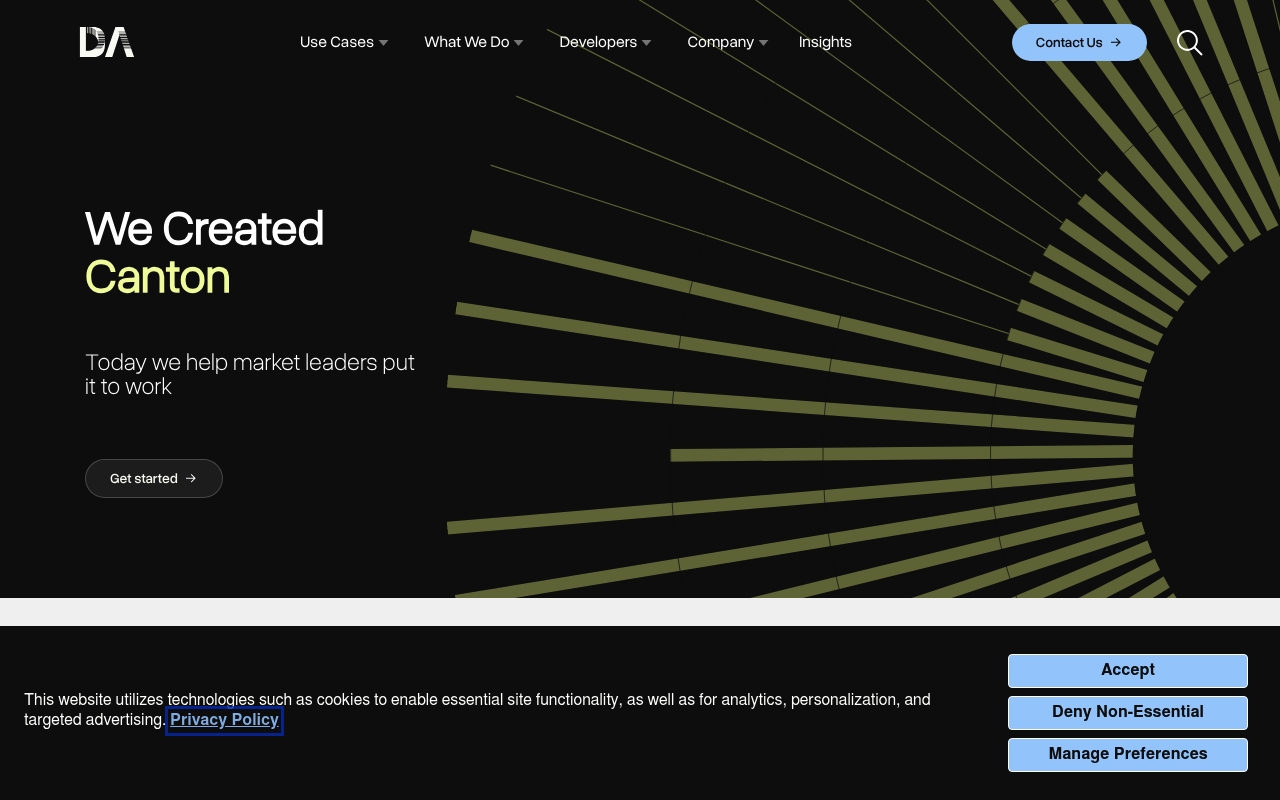This screenshot has width=1280, height=800.
Task: Accept cookies
Action: pyautogui.click(x=1128, y=670)
